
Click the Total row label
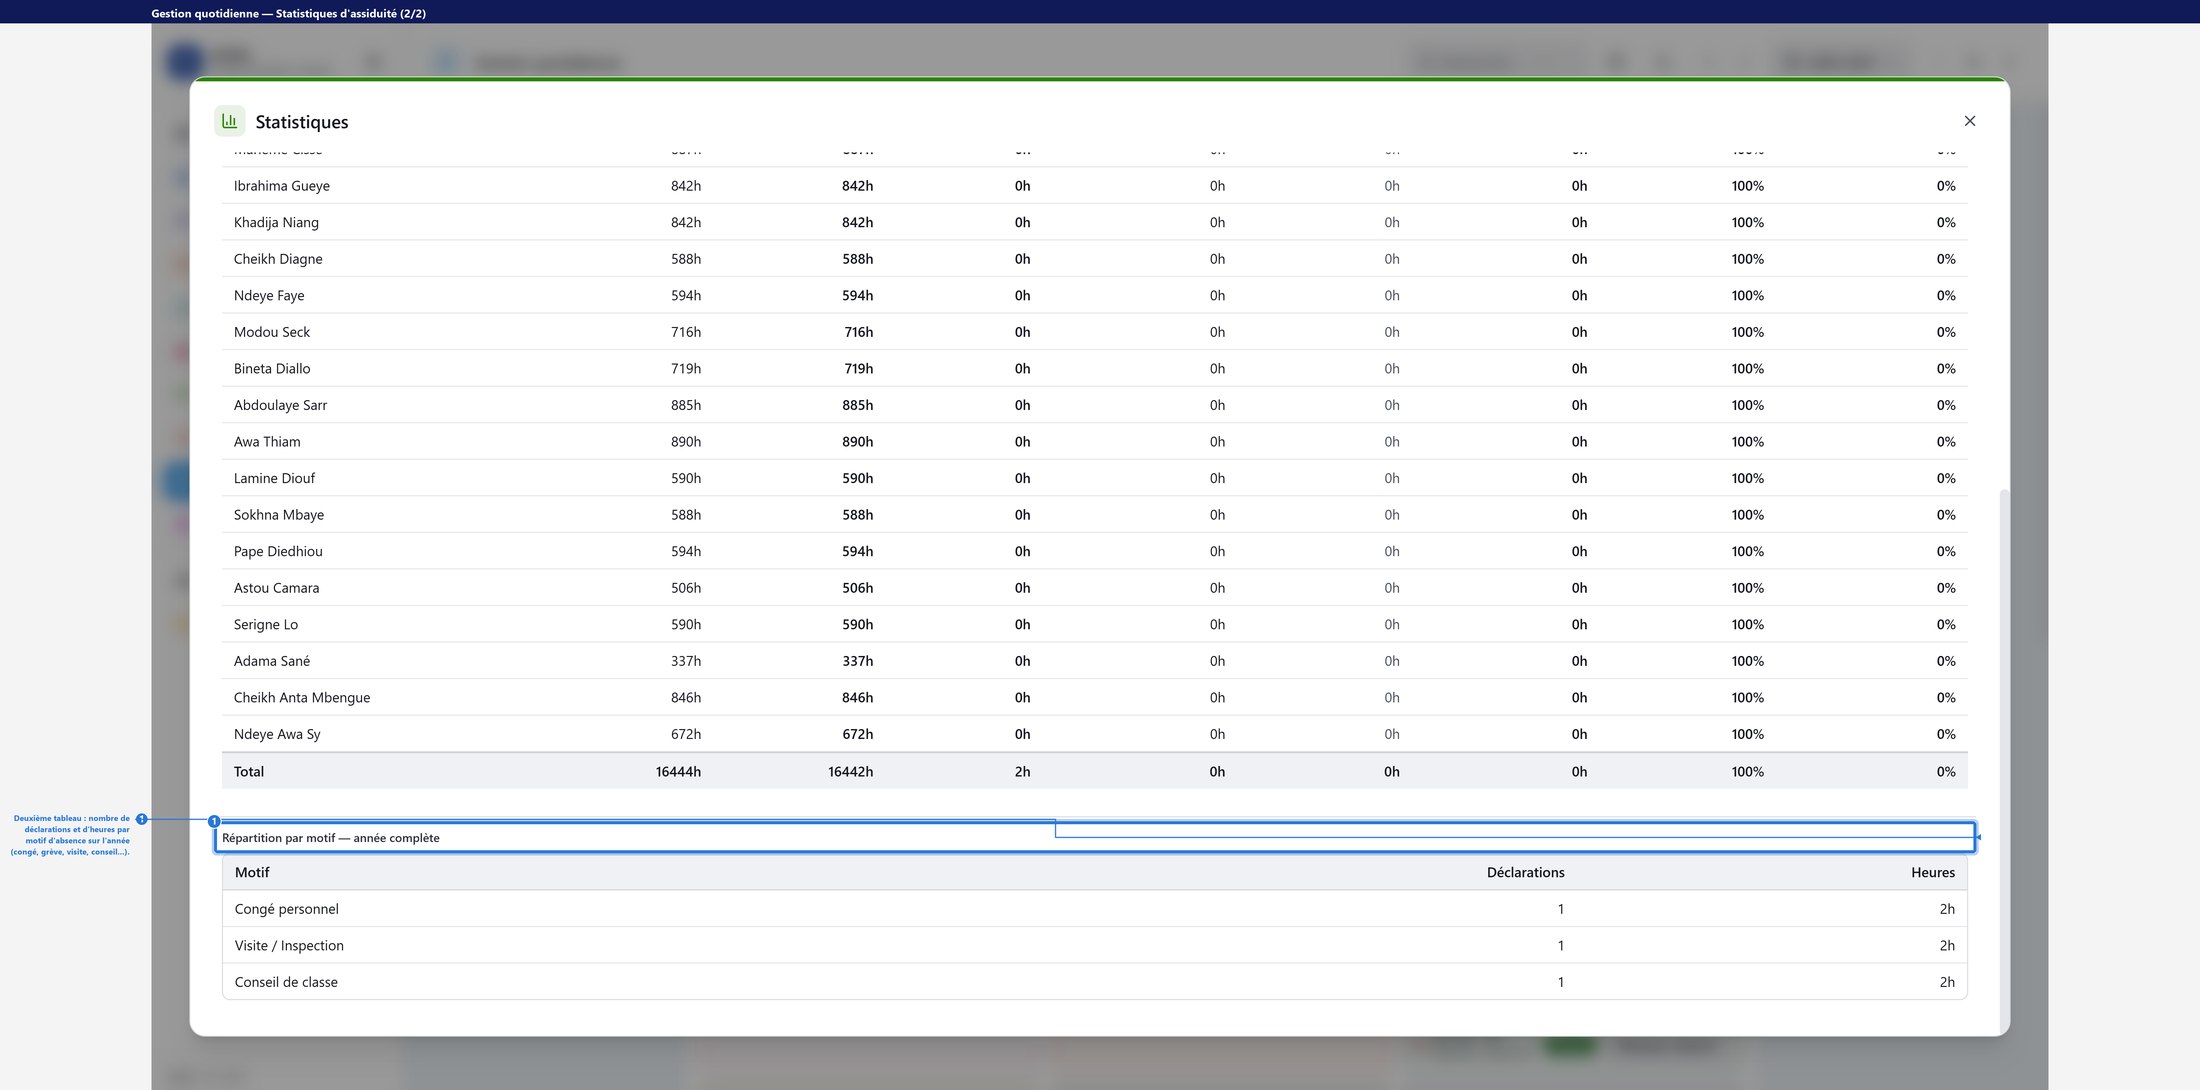249,771
